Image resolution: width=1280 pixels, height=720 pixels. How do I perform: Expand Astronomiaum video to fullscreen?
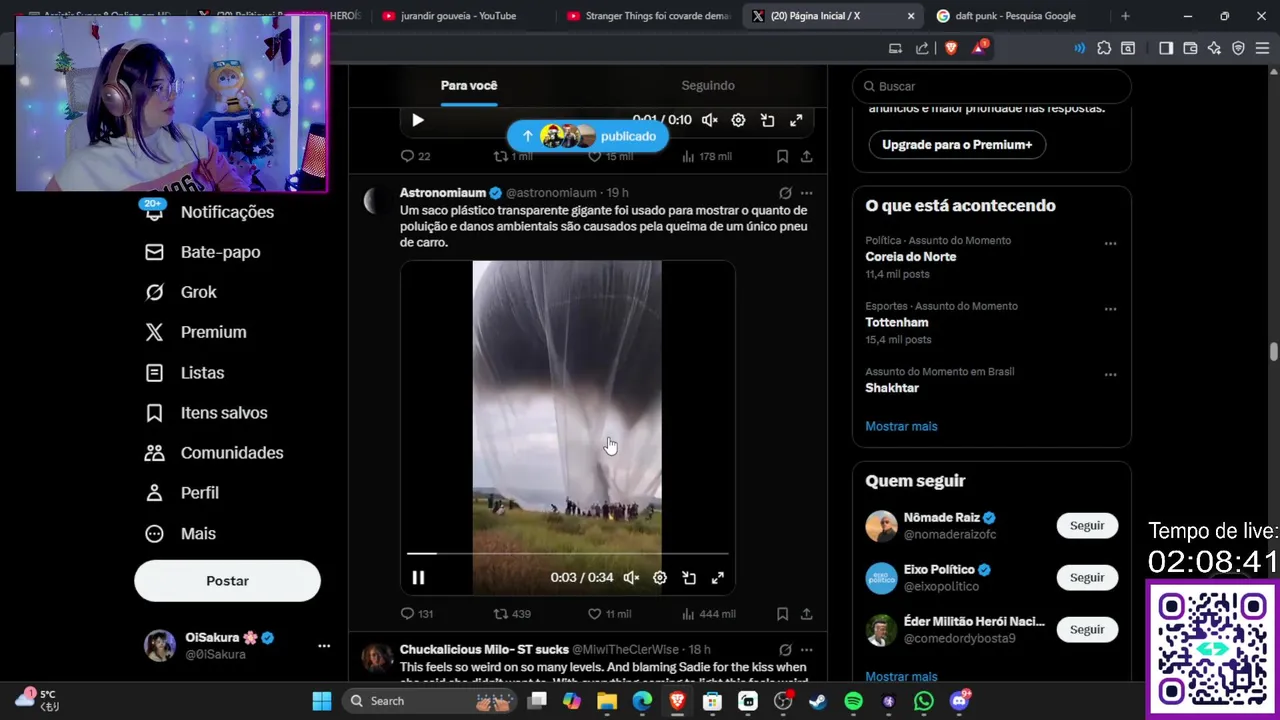coord(717,577)
